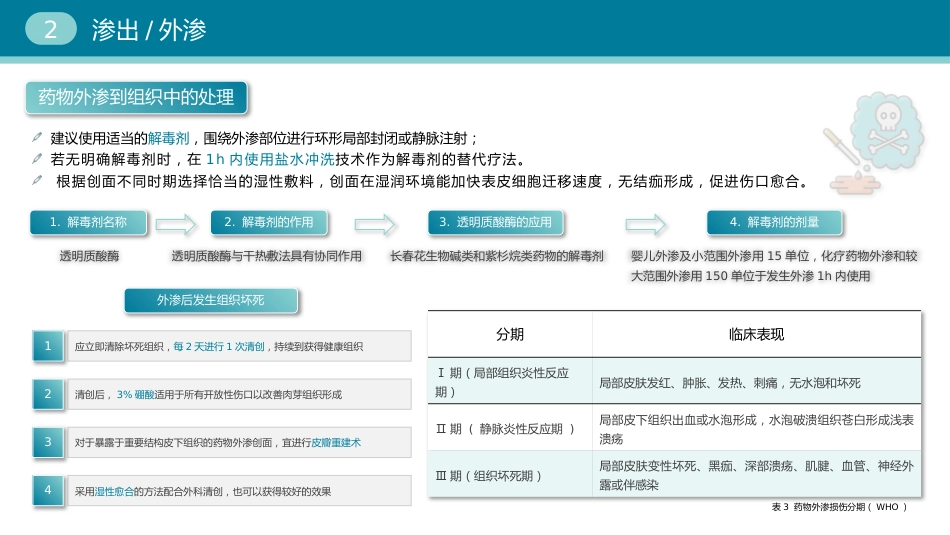The width and height of the screenshot is (950, 535).
Task: Click the number 3 square in the list
Action: tap(48, 442)
